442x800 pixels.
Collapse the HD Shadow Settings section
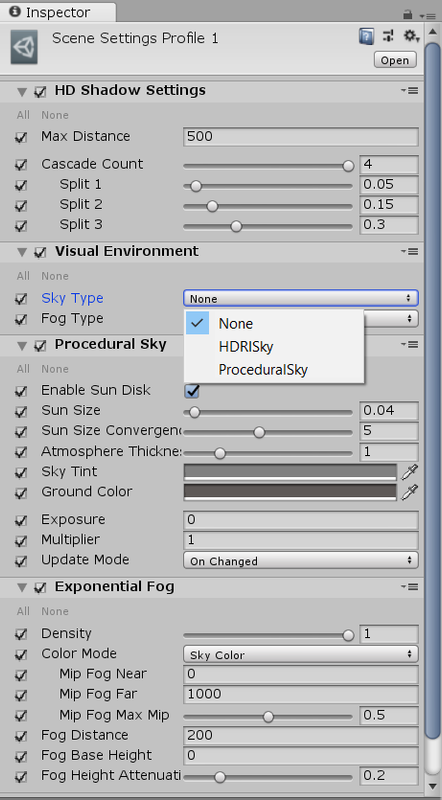pyautogui.click(x=21, y=92)
